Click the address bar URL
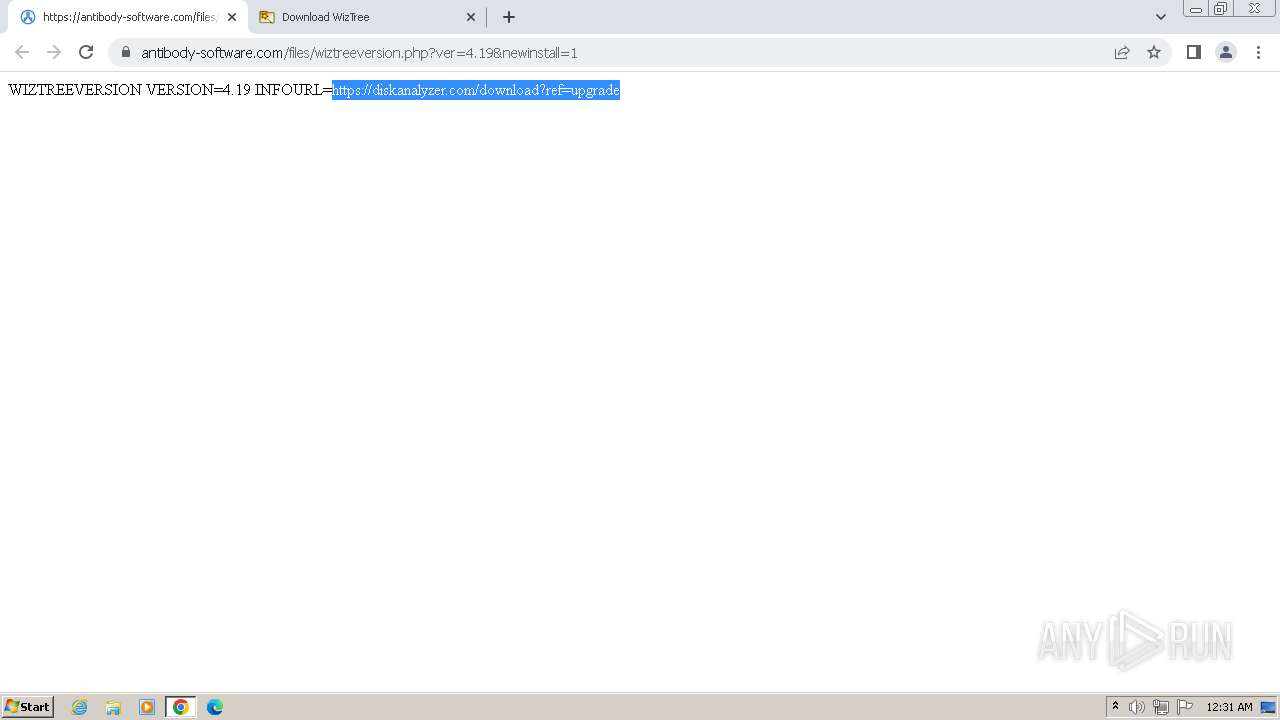 [x=359, y=53]
